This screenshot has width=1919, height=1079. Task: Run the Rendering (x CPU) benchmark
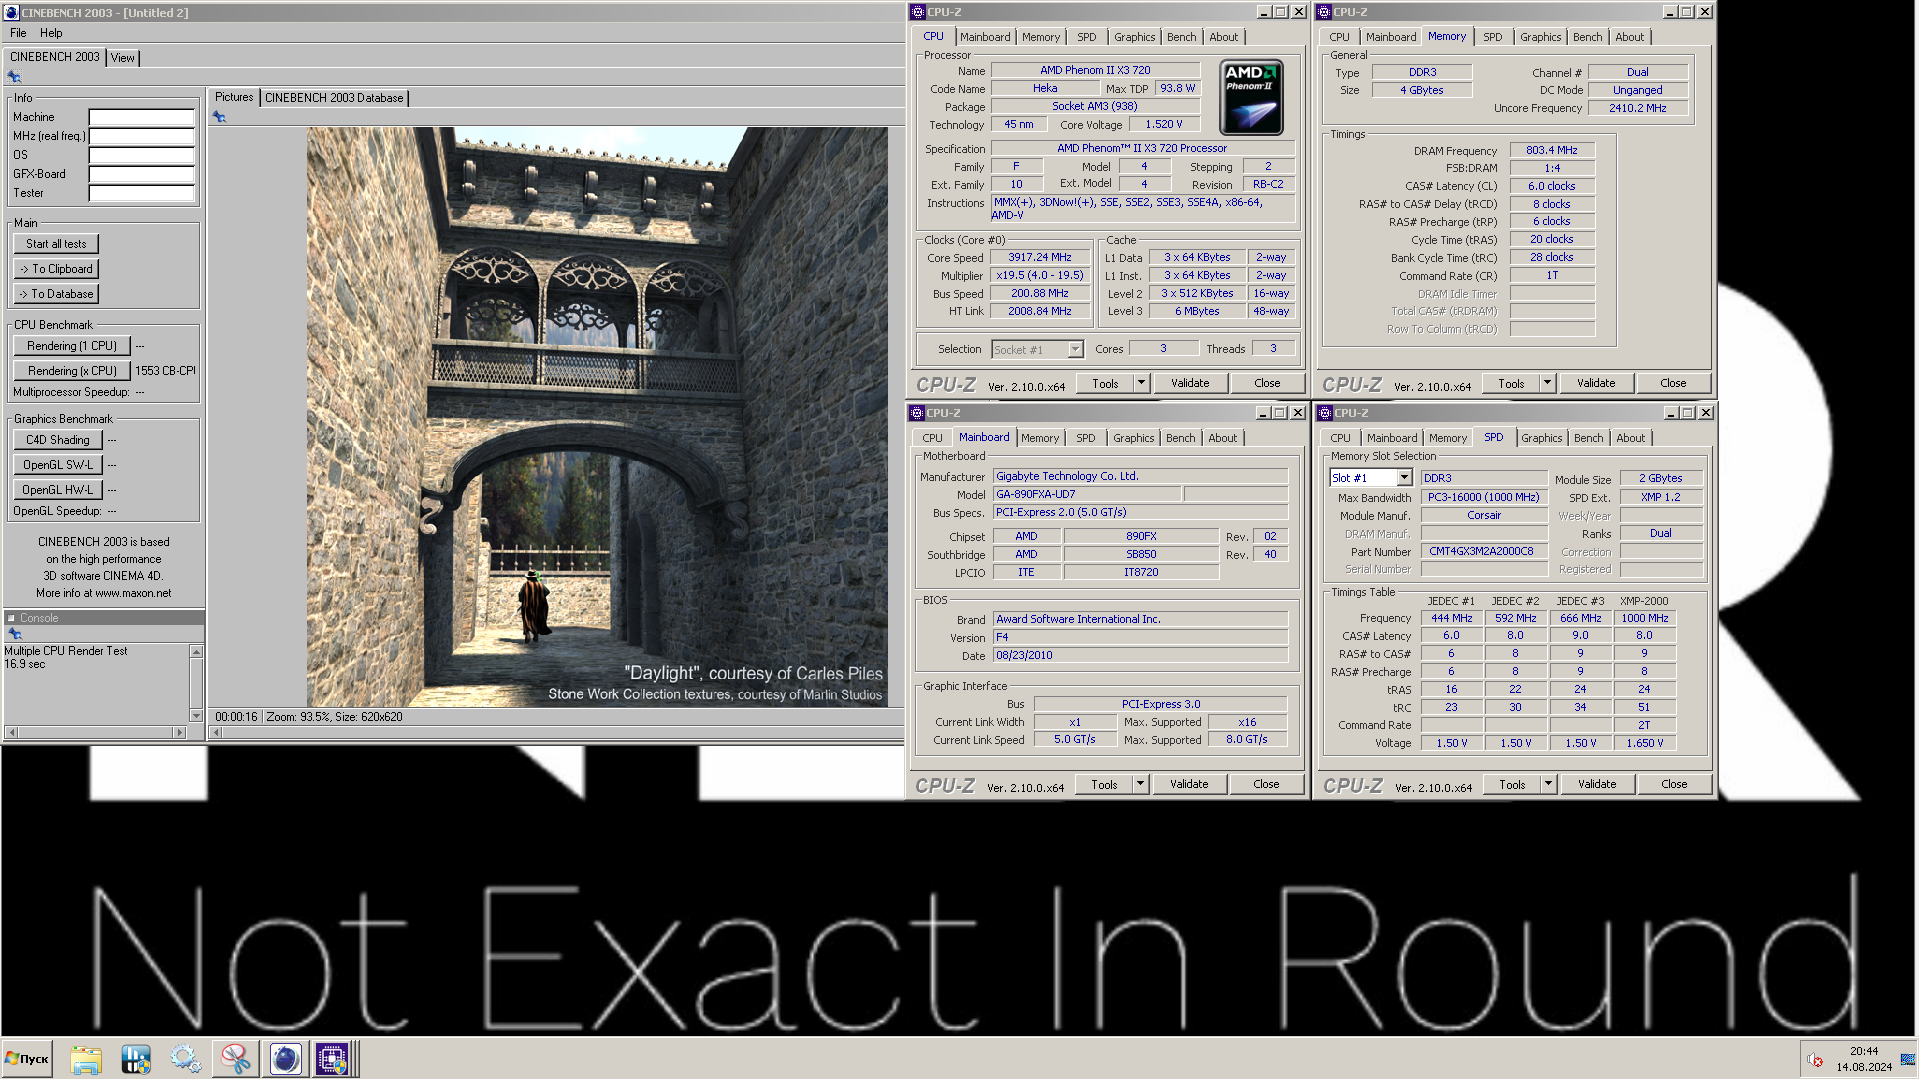(x=72, y=371)
